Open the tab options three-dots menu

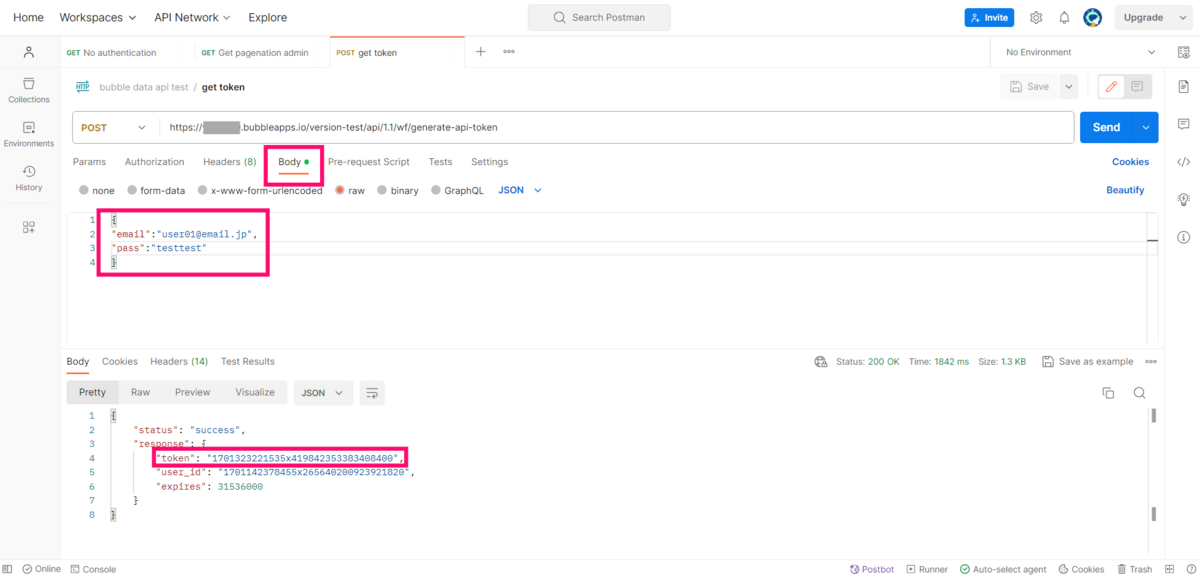click(509, 52)
